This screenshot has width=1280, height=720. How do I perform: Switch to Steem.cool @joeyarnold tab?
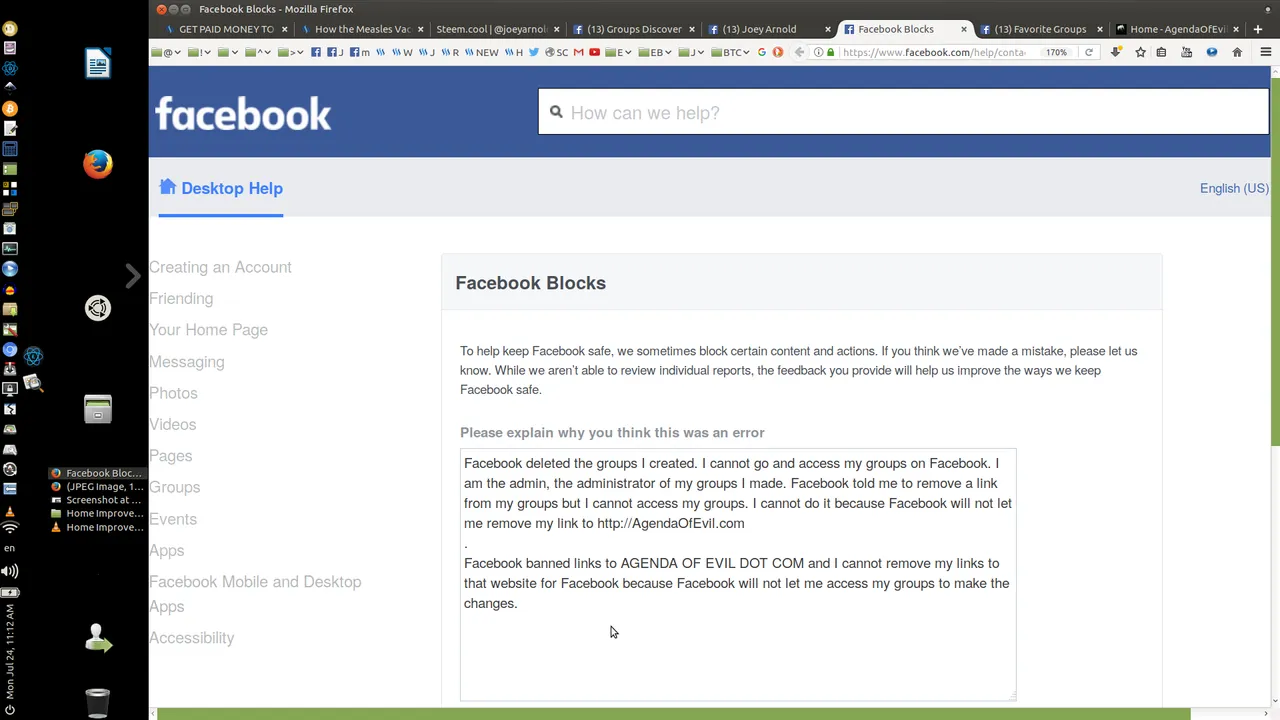(x=498, y=29)
